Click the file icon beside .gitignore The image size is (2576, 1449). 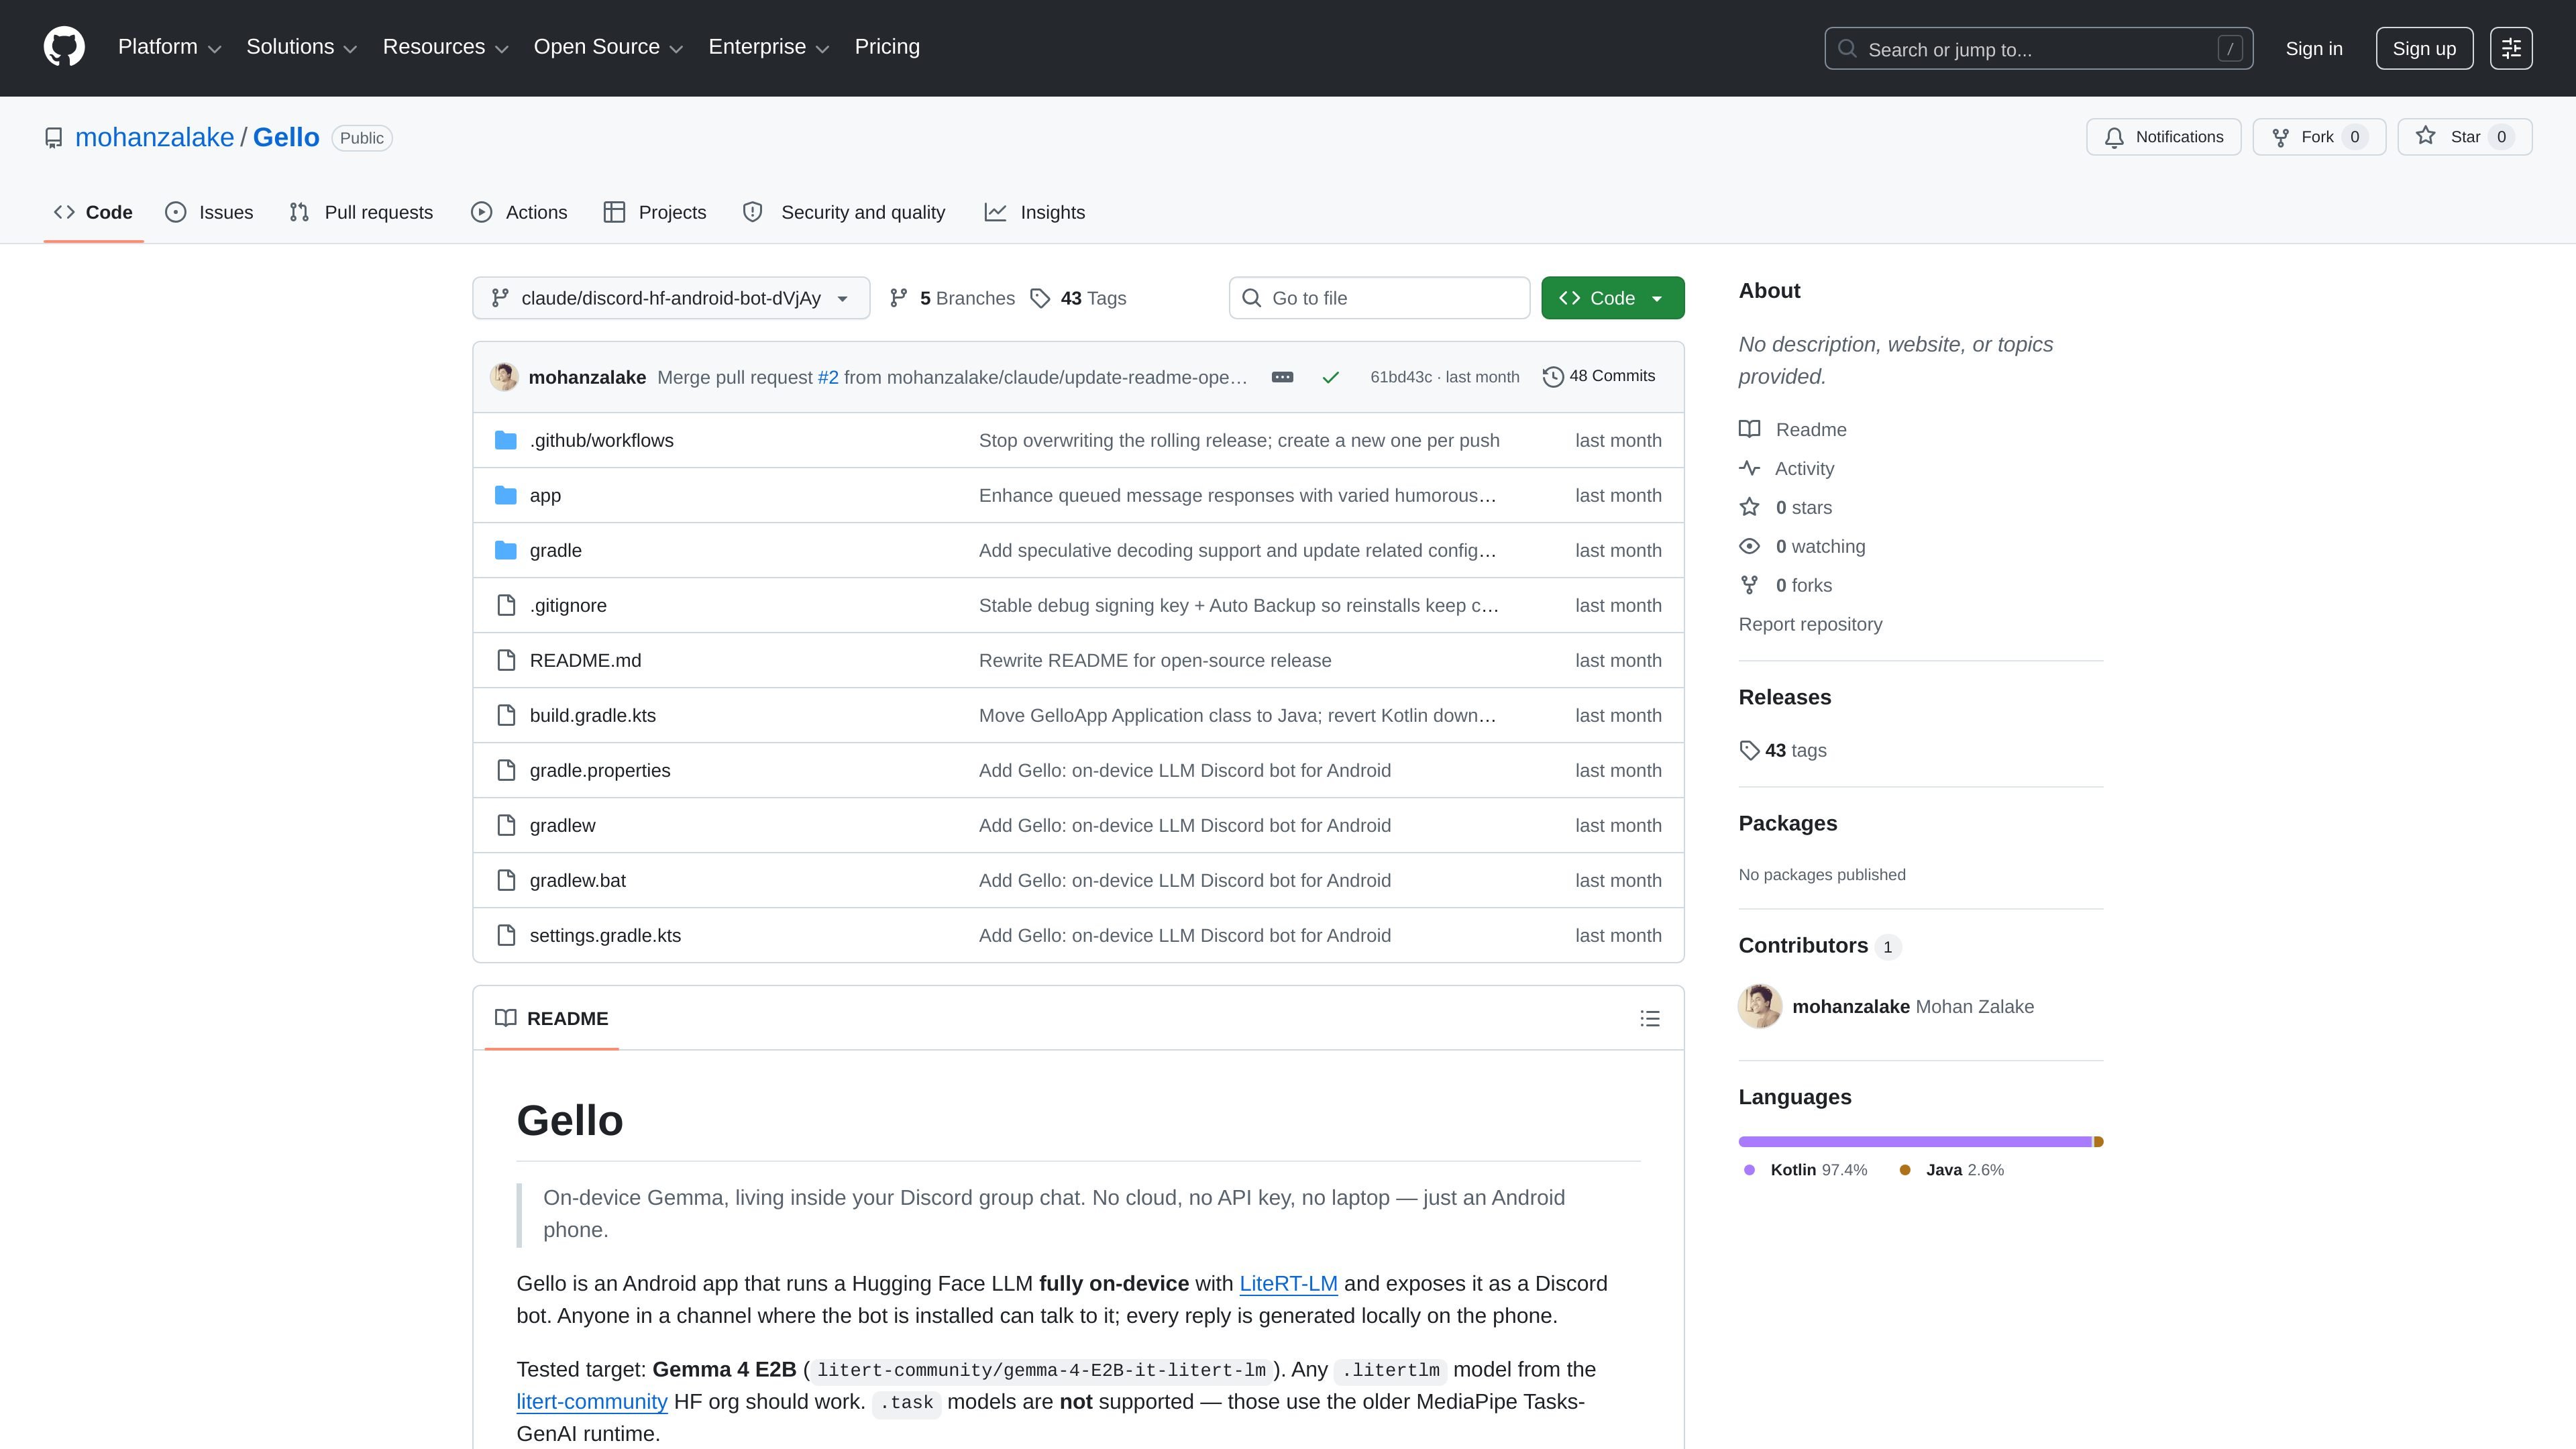(x=507, y=605)
